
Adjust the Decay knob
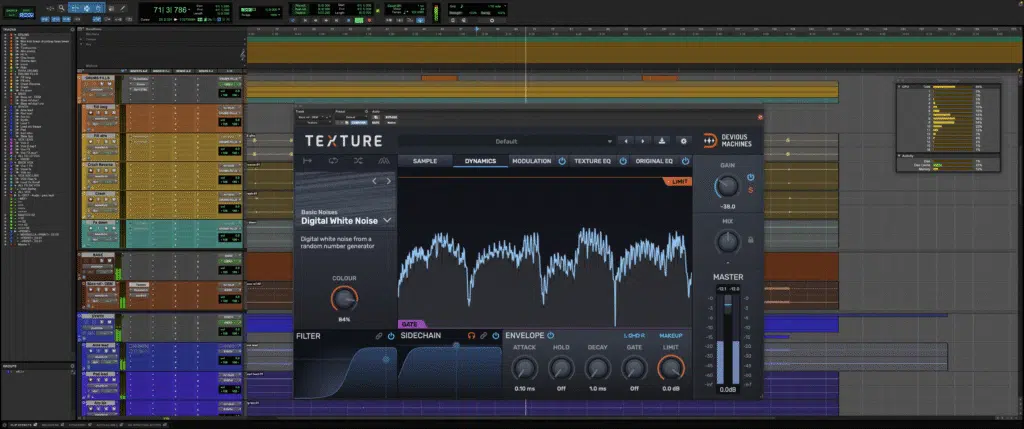click(598, 368)
